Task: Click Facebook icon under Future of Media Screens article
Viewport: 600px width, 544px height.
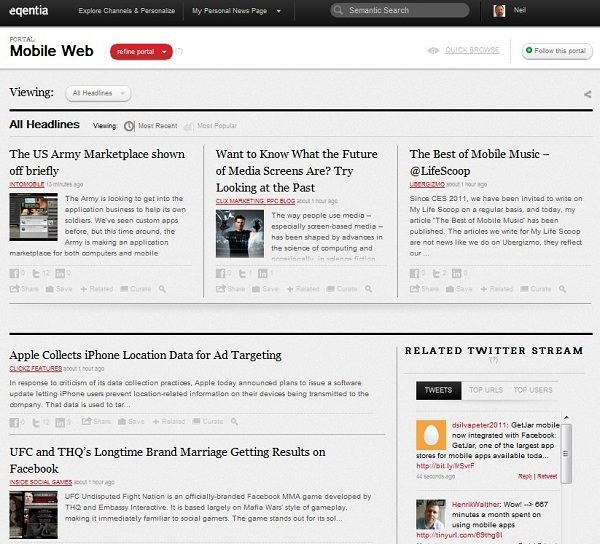Action: point(220,273)
